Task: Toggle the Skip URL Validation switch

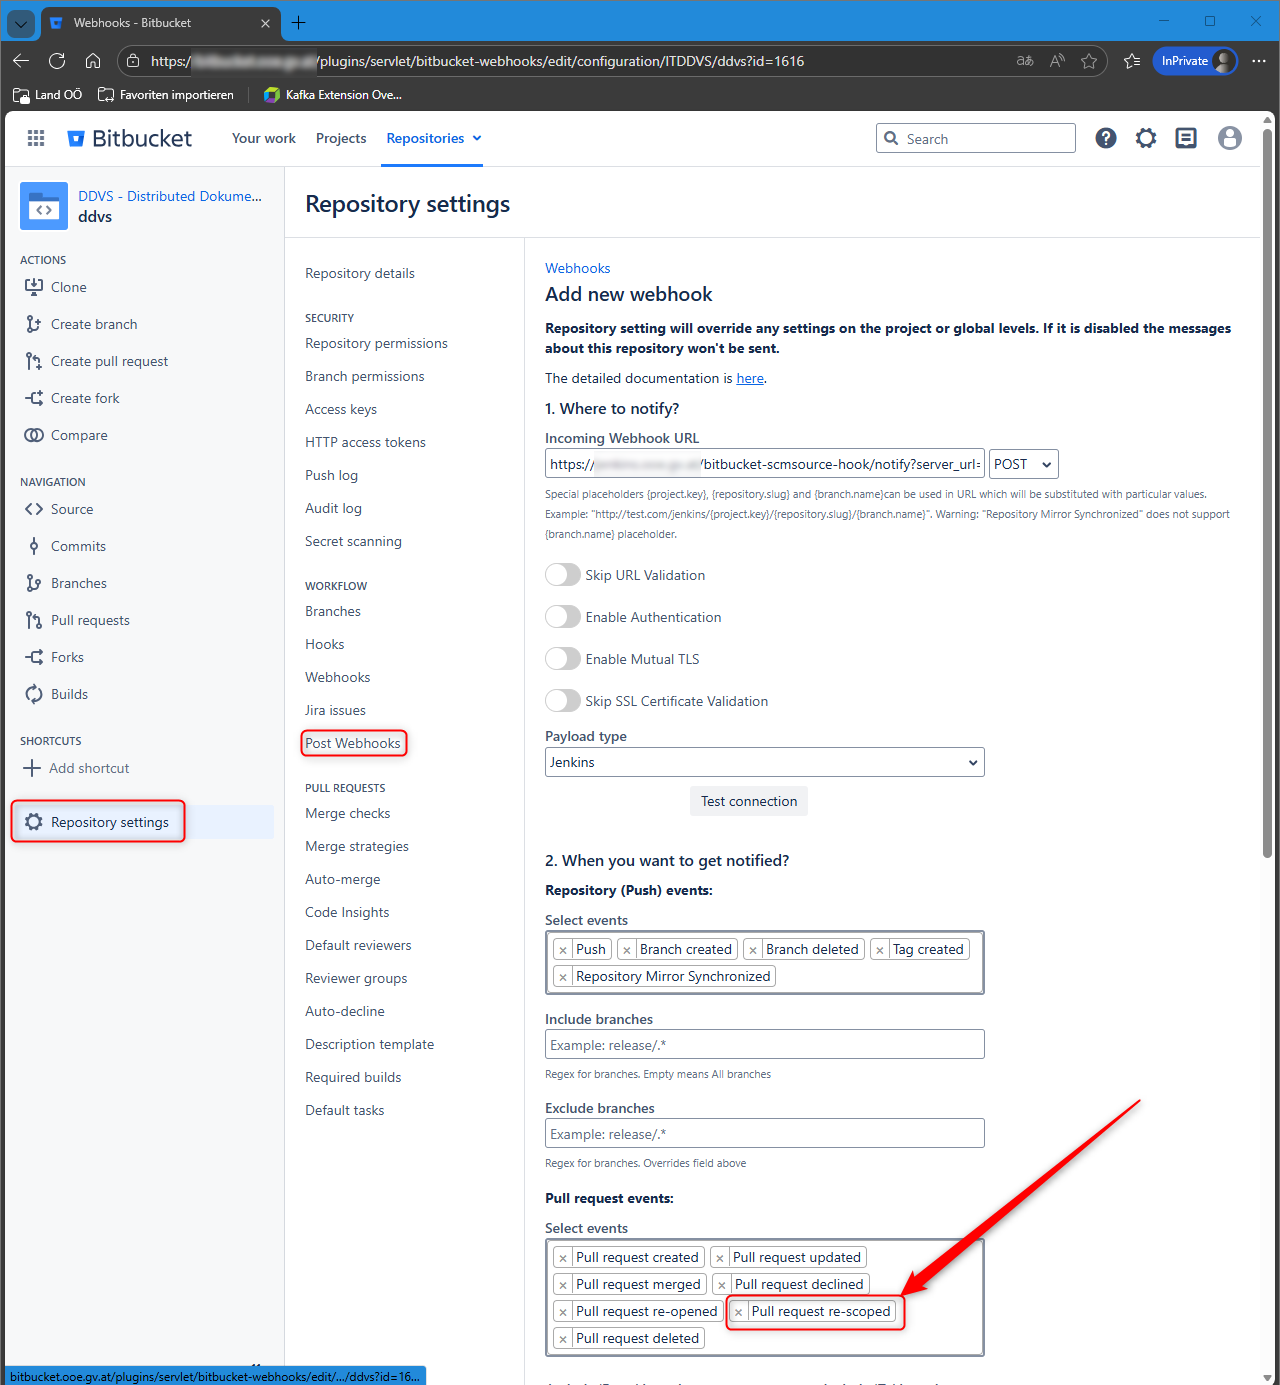Action: tap(563, 575)
